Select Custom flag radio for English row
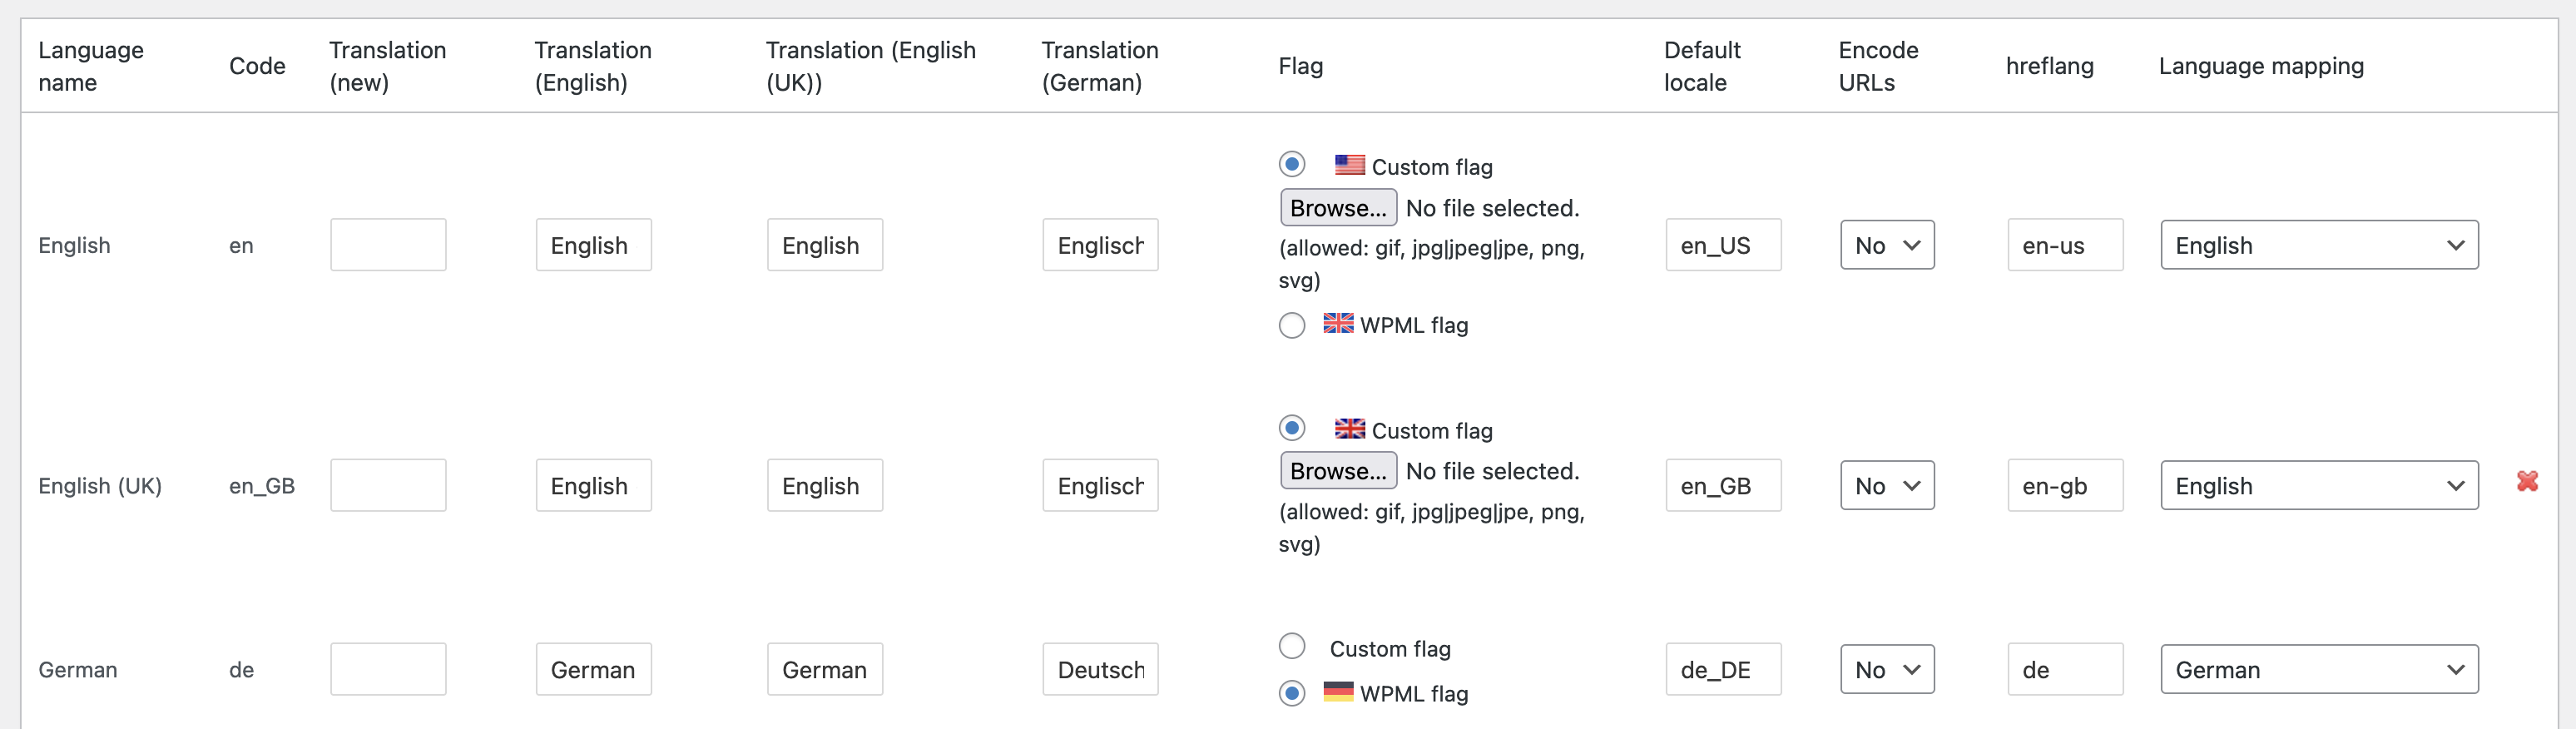Screen dimensions: 2576x729 click(x=1291, y=164)
